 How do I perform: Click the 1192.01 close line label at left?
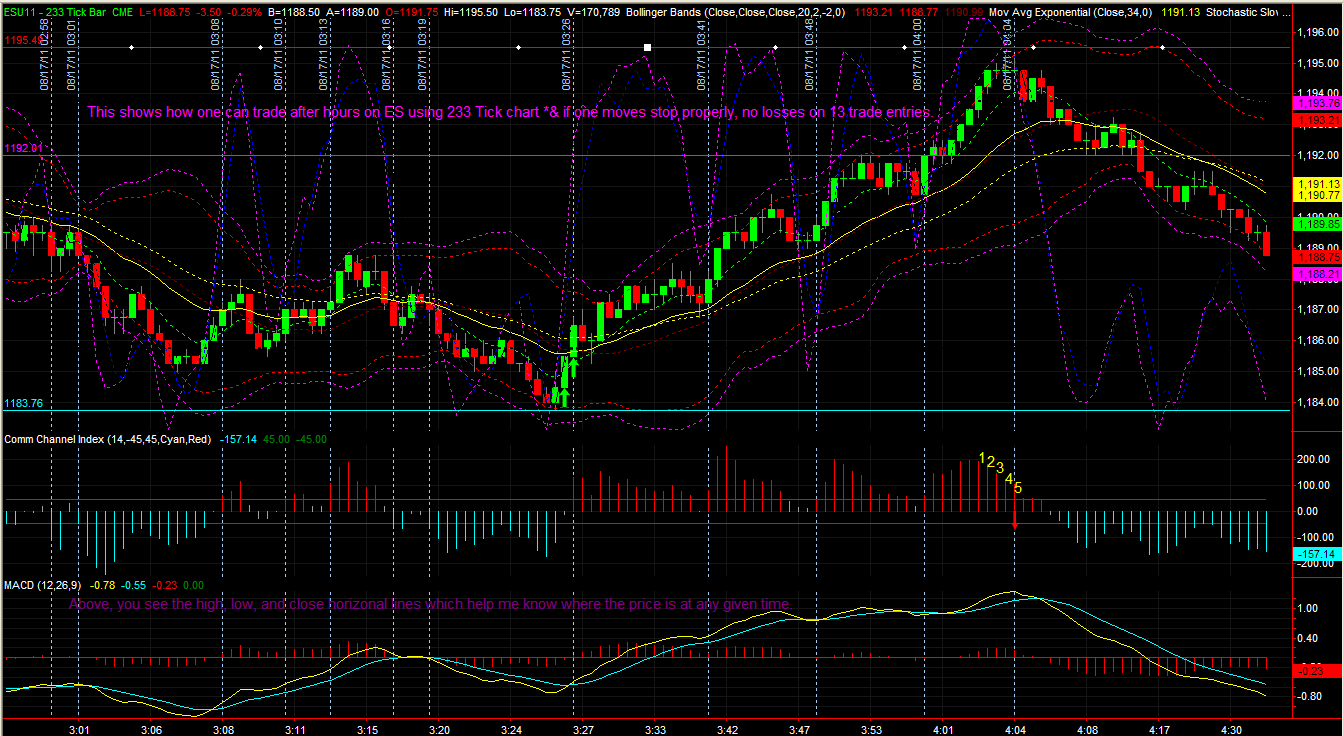21,148
